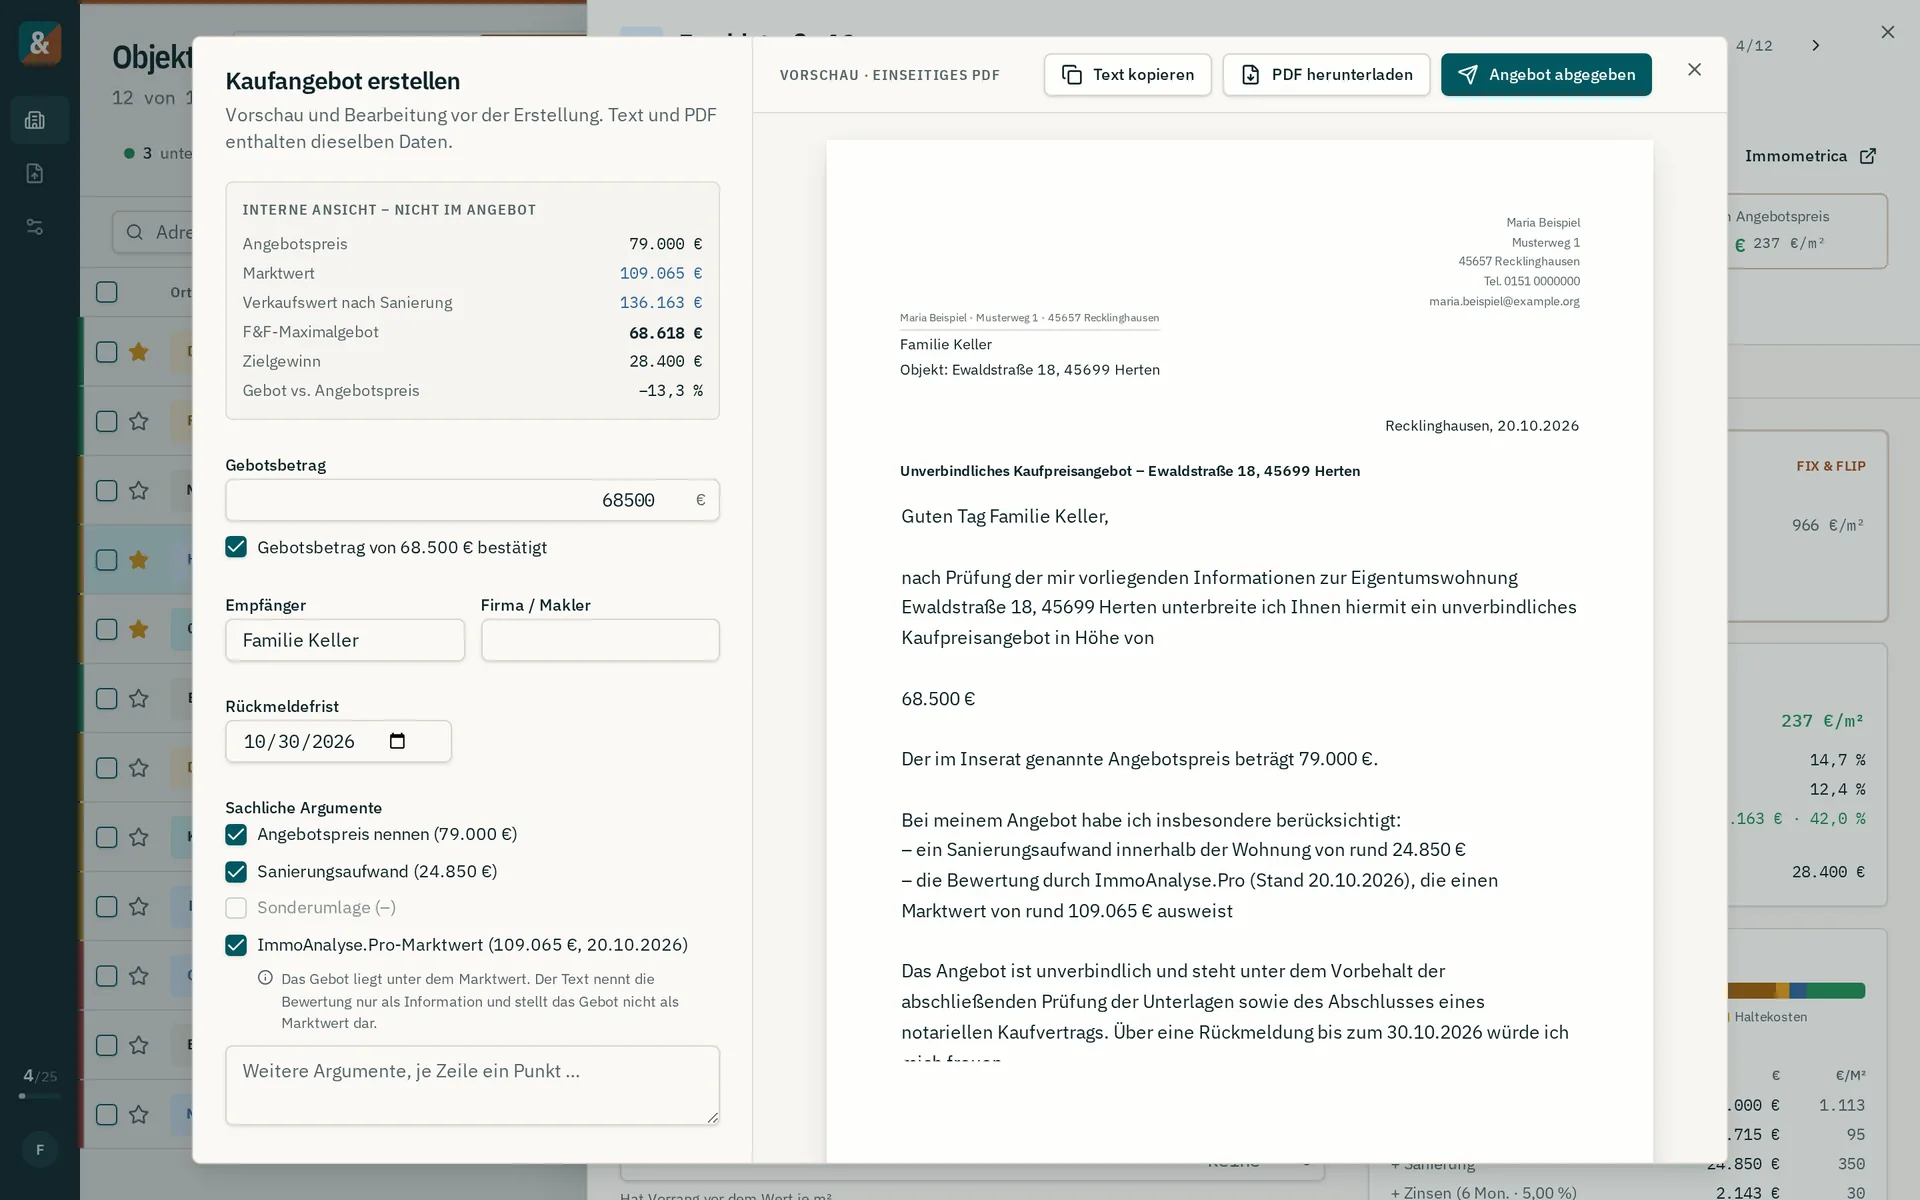Image resolution: width=1920 pixels, height=1200 pixels.
Task: Download the offer via PDF herunterladen
Action: (1326, 75)
